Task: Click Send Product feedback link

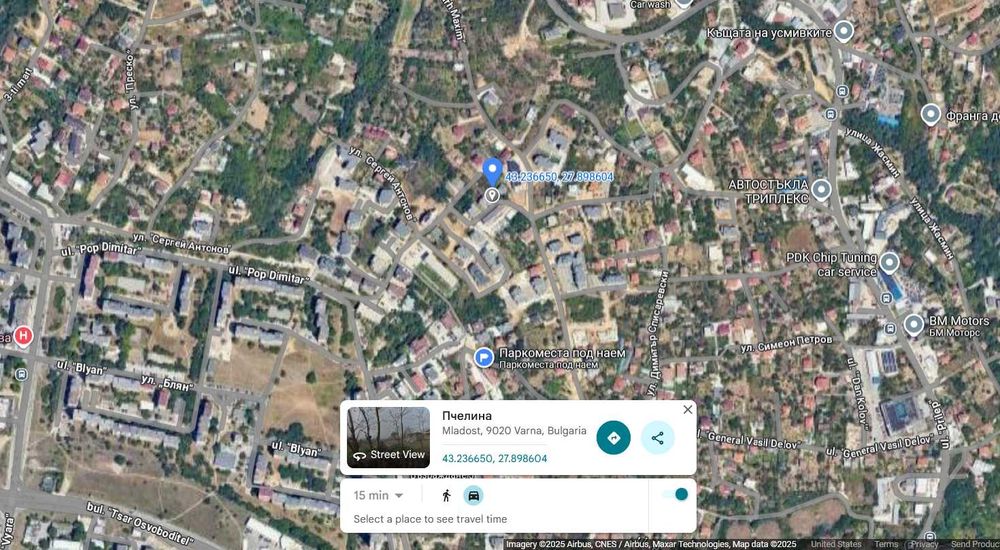Action: coord(975,544)
